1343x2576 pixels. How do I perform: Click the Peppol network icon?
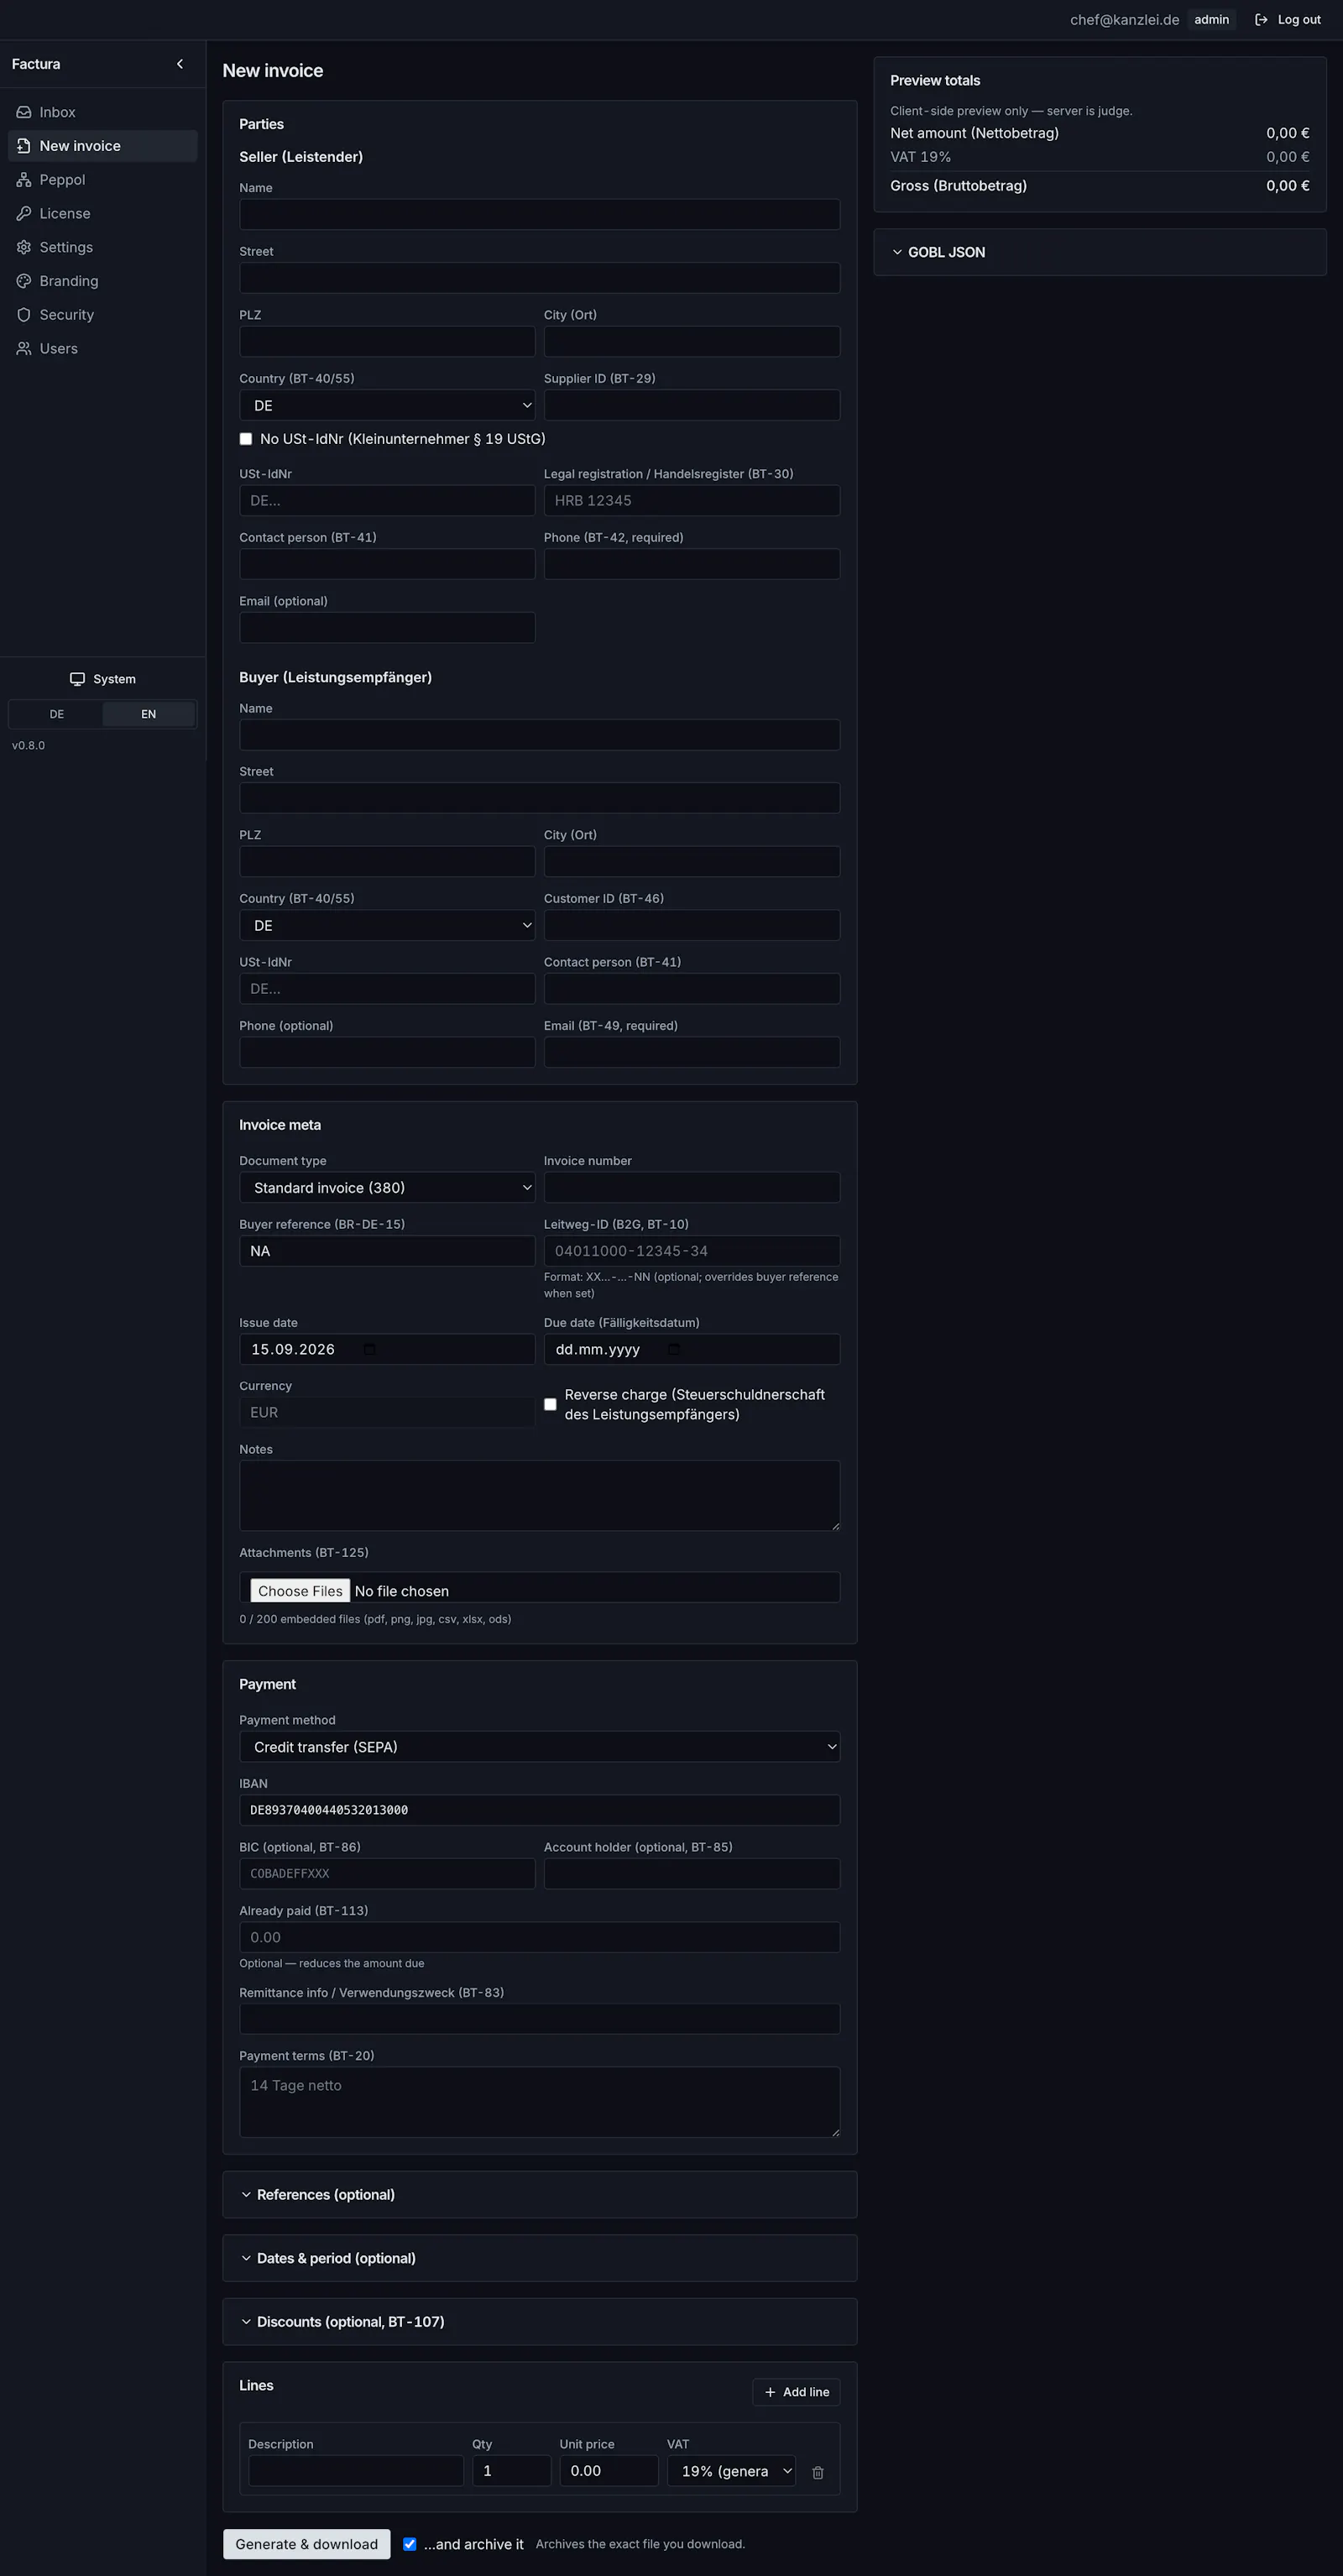pyautogui.click(x=24, y=180)
